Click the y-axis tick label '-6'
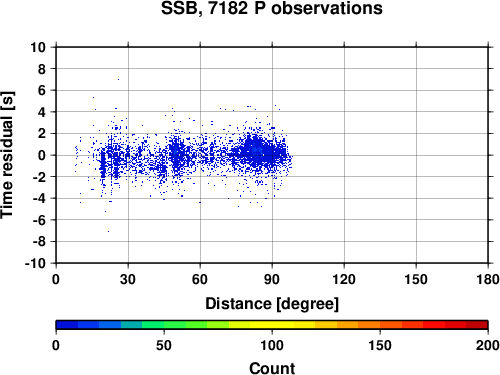This screenshot has width=500, height=375. click(39, 220)
